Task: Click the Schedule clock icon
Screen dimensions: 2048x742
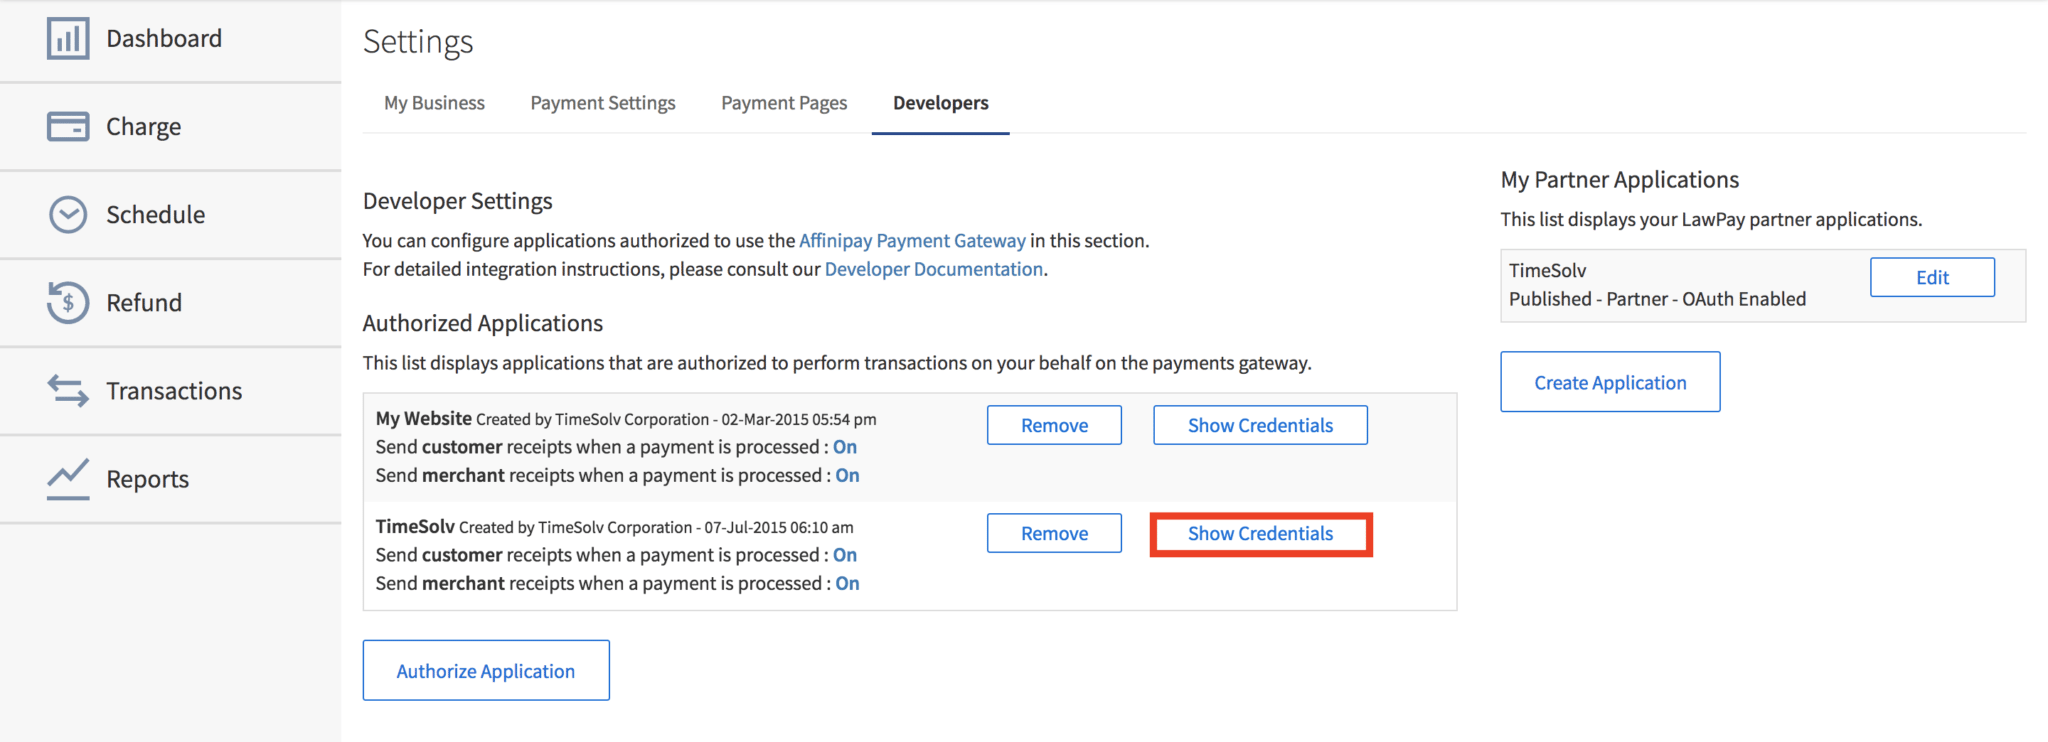Action: (68, 215)
